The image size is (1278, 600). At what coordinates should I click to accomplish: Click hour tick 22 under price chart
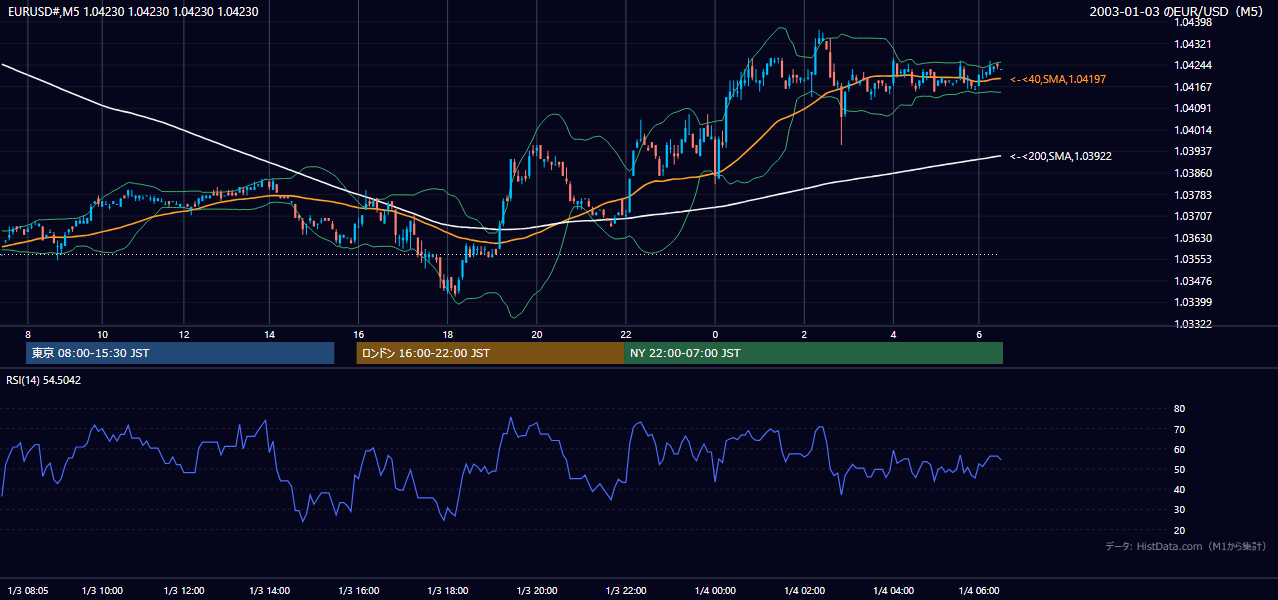[x=626, y=334]
